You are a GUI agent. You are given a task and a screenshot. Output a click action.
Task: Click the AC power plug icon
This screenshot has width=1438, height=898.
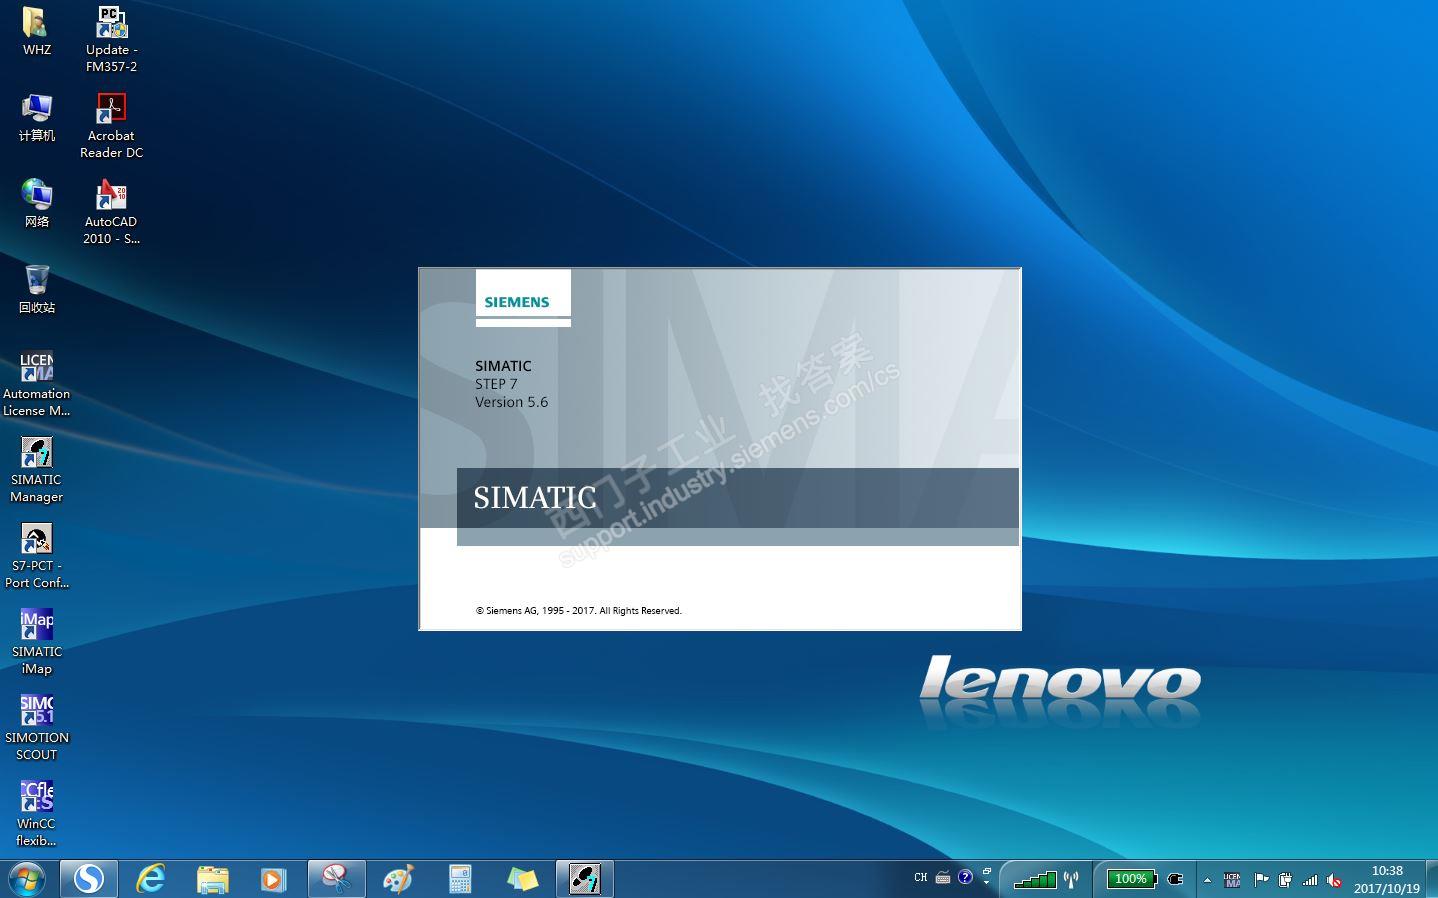pyautogui.click(x=1176, y=879)
